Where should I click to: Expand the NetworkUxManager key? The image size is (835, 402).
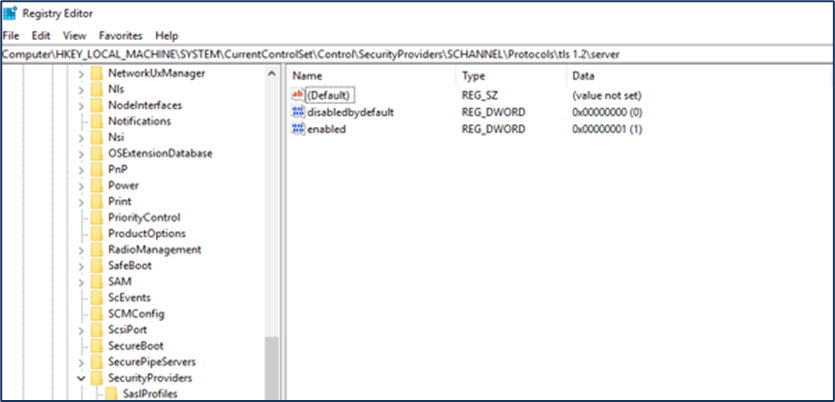[x=81, y=74]
